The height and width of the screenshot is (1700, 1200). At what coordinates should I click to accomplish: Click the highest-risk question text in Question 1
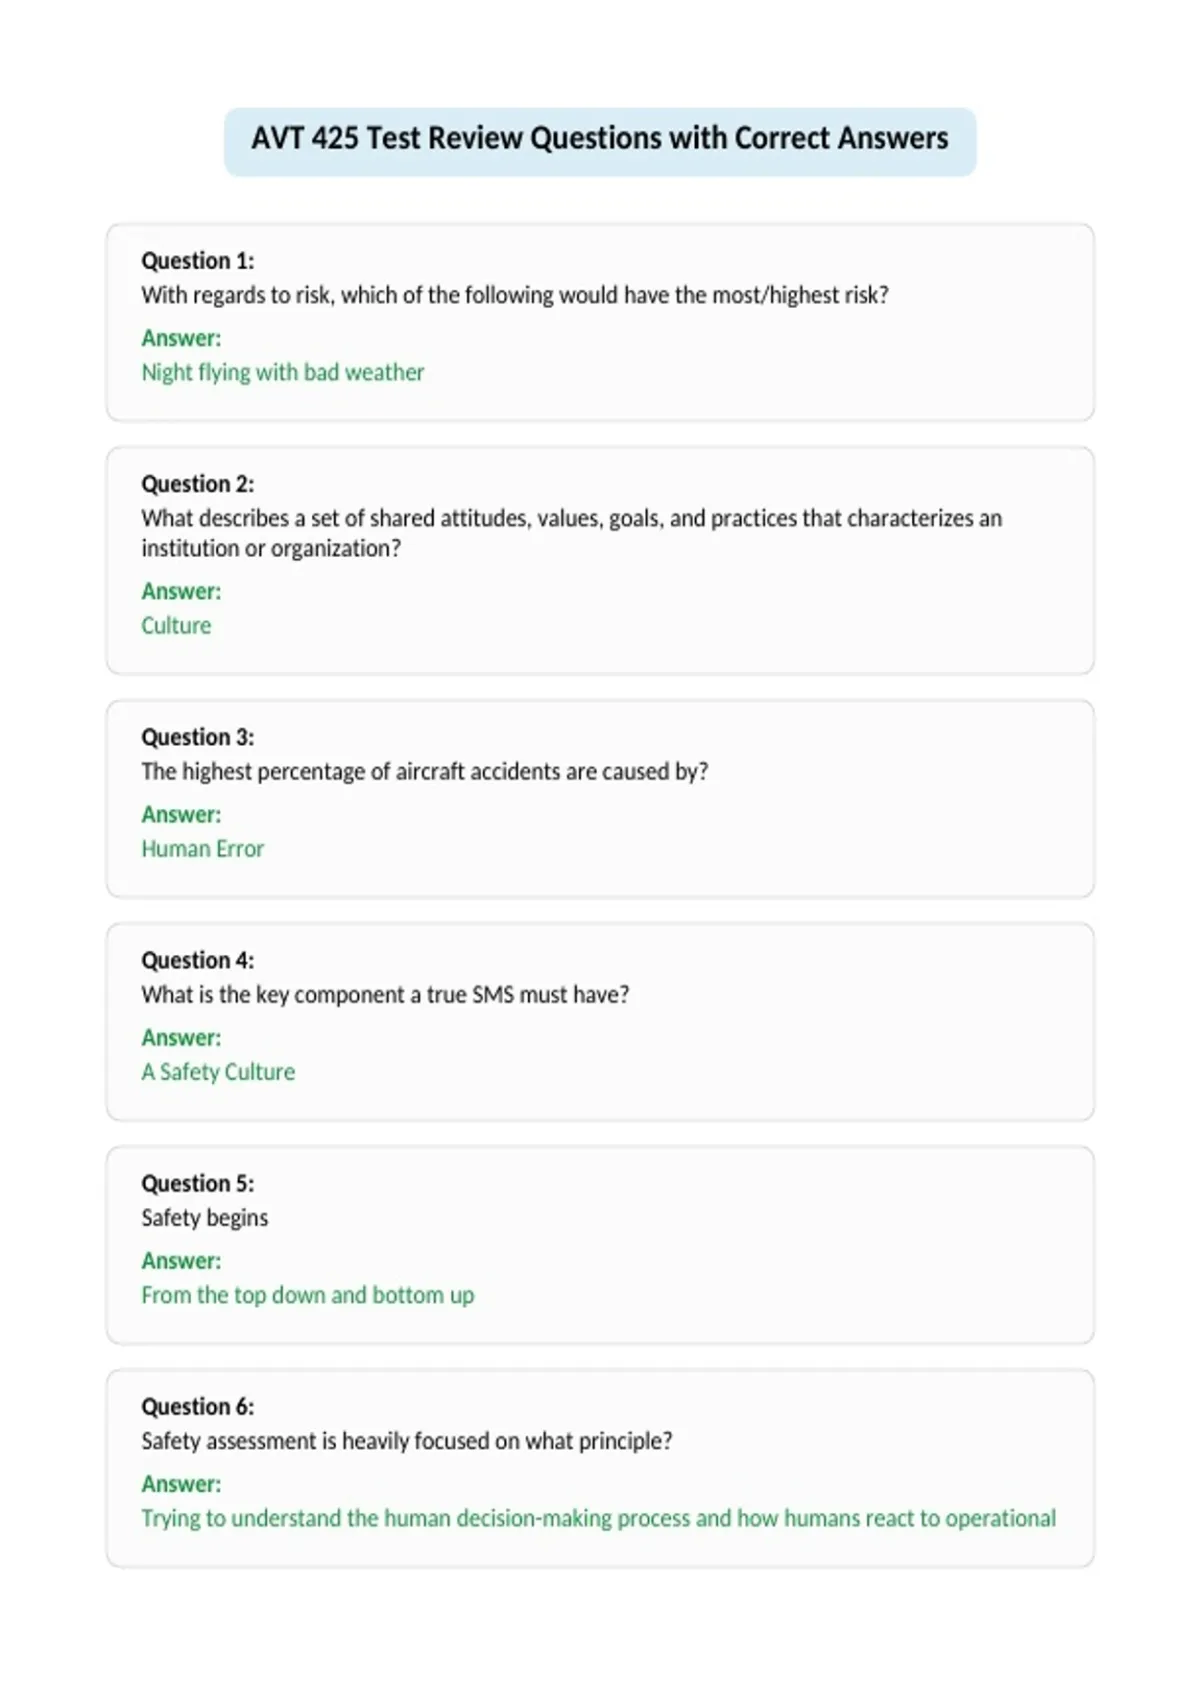point(515,296)
